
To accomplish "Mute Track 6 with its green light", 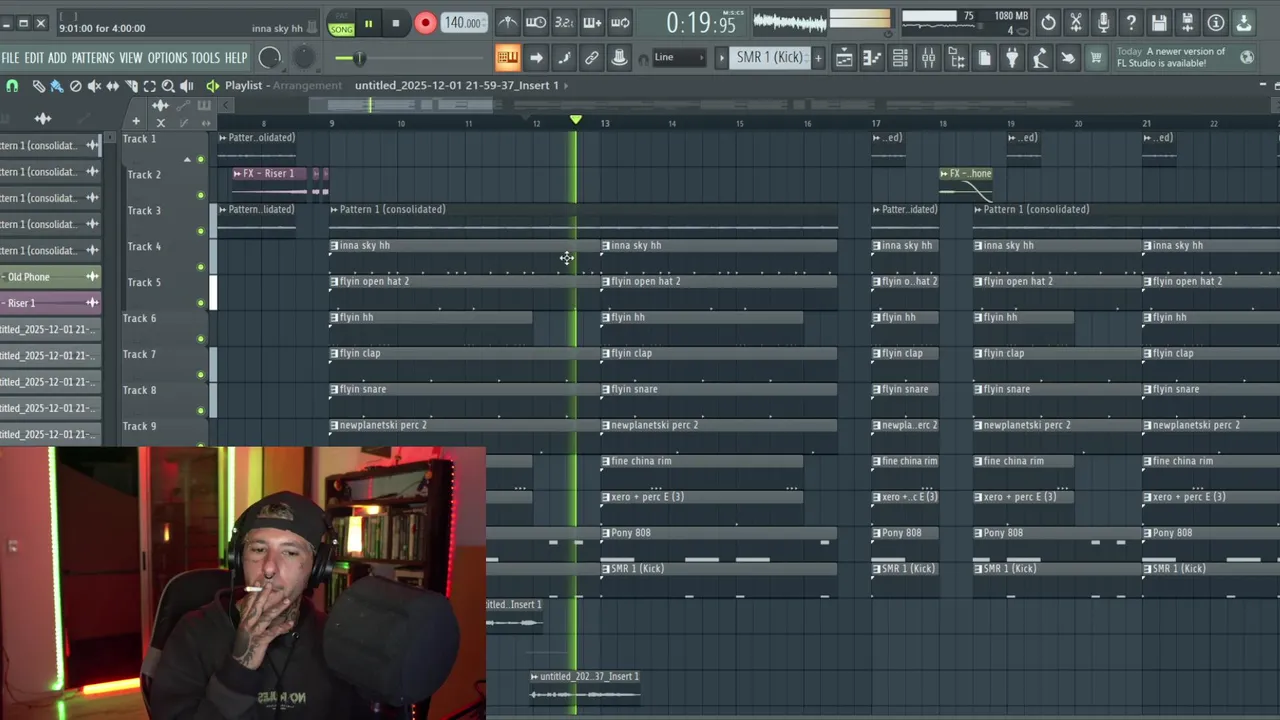I will (200, 339).
